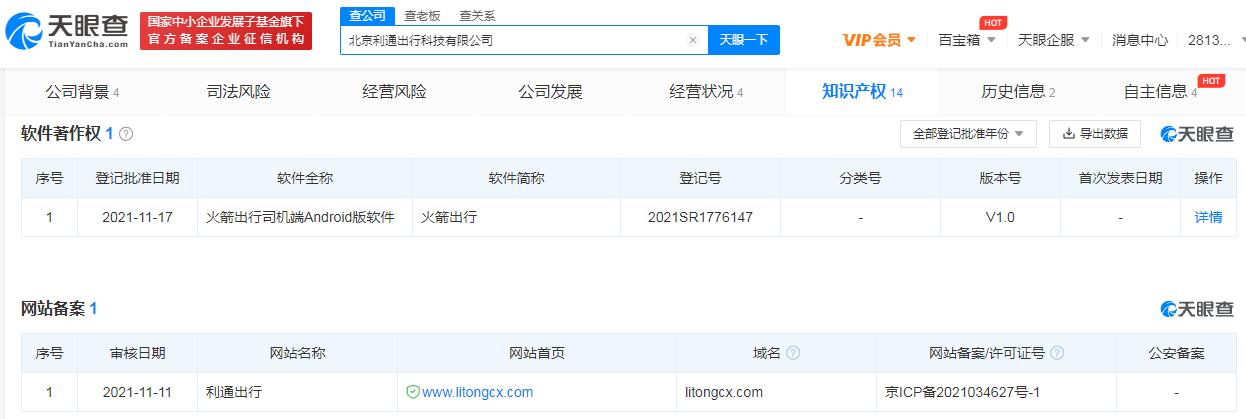Click the red 官方备案企业征信机构 banner
Screen dimensions: 1246x419
click(x=226, y=31)
